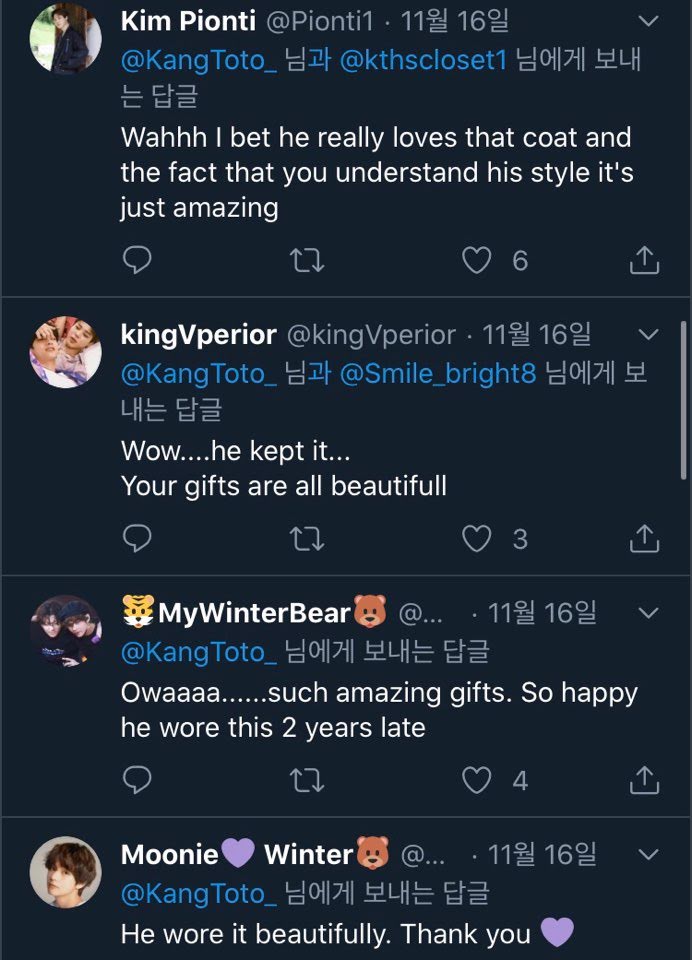Open options chevron on Moonie Winter's tweet

pos(649,855)
